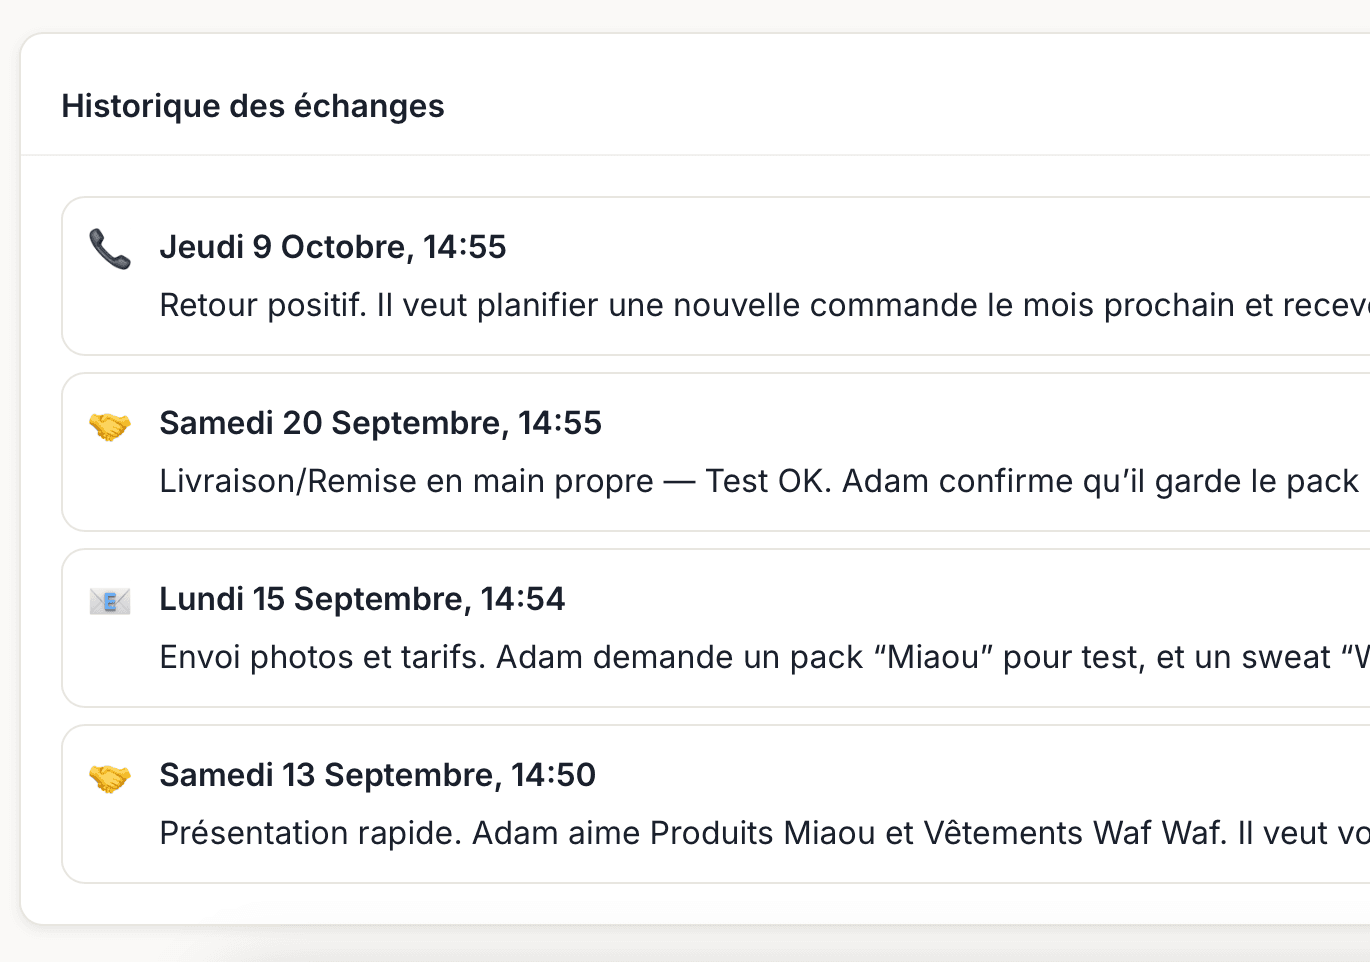This screenshot has width=1370, height=962.
Task: Click the Historique des échanges heading
Action: (253, 106)
